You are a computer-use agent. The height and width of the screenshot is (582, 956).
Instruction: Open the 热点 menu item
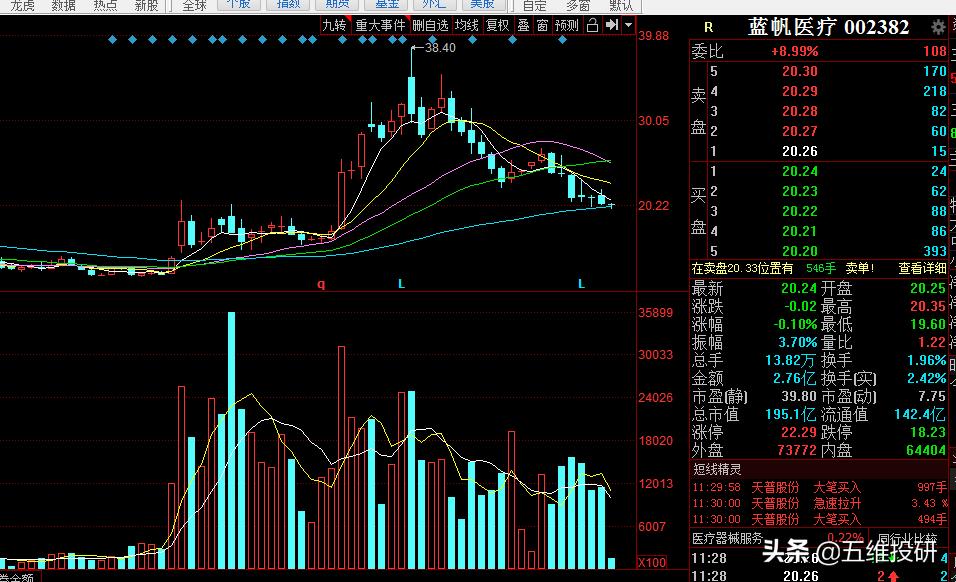pyautogui.click(x=105, y=5)
